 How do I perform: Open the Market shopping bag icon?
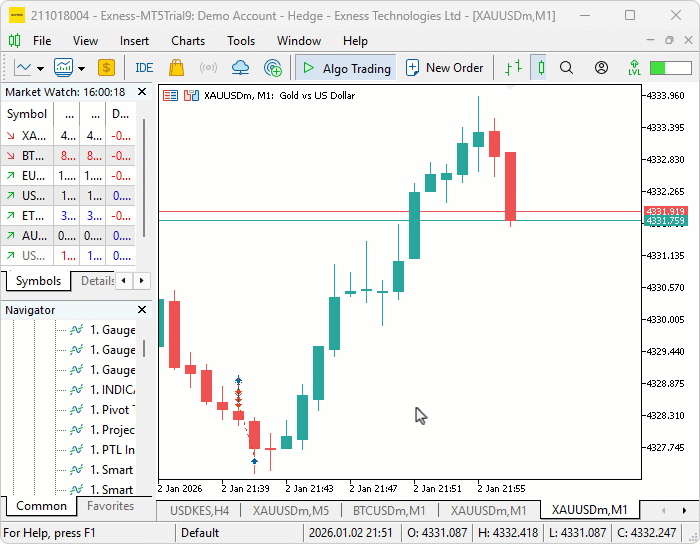(176, 68)
